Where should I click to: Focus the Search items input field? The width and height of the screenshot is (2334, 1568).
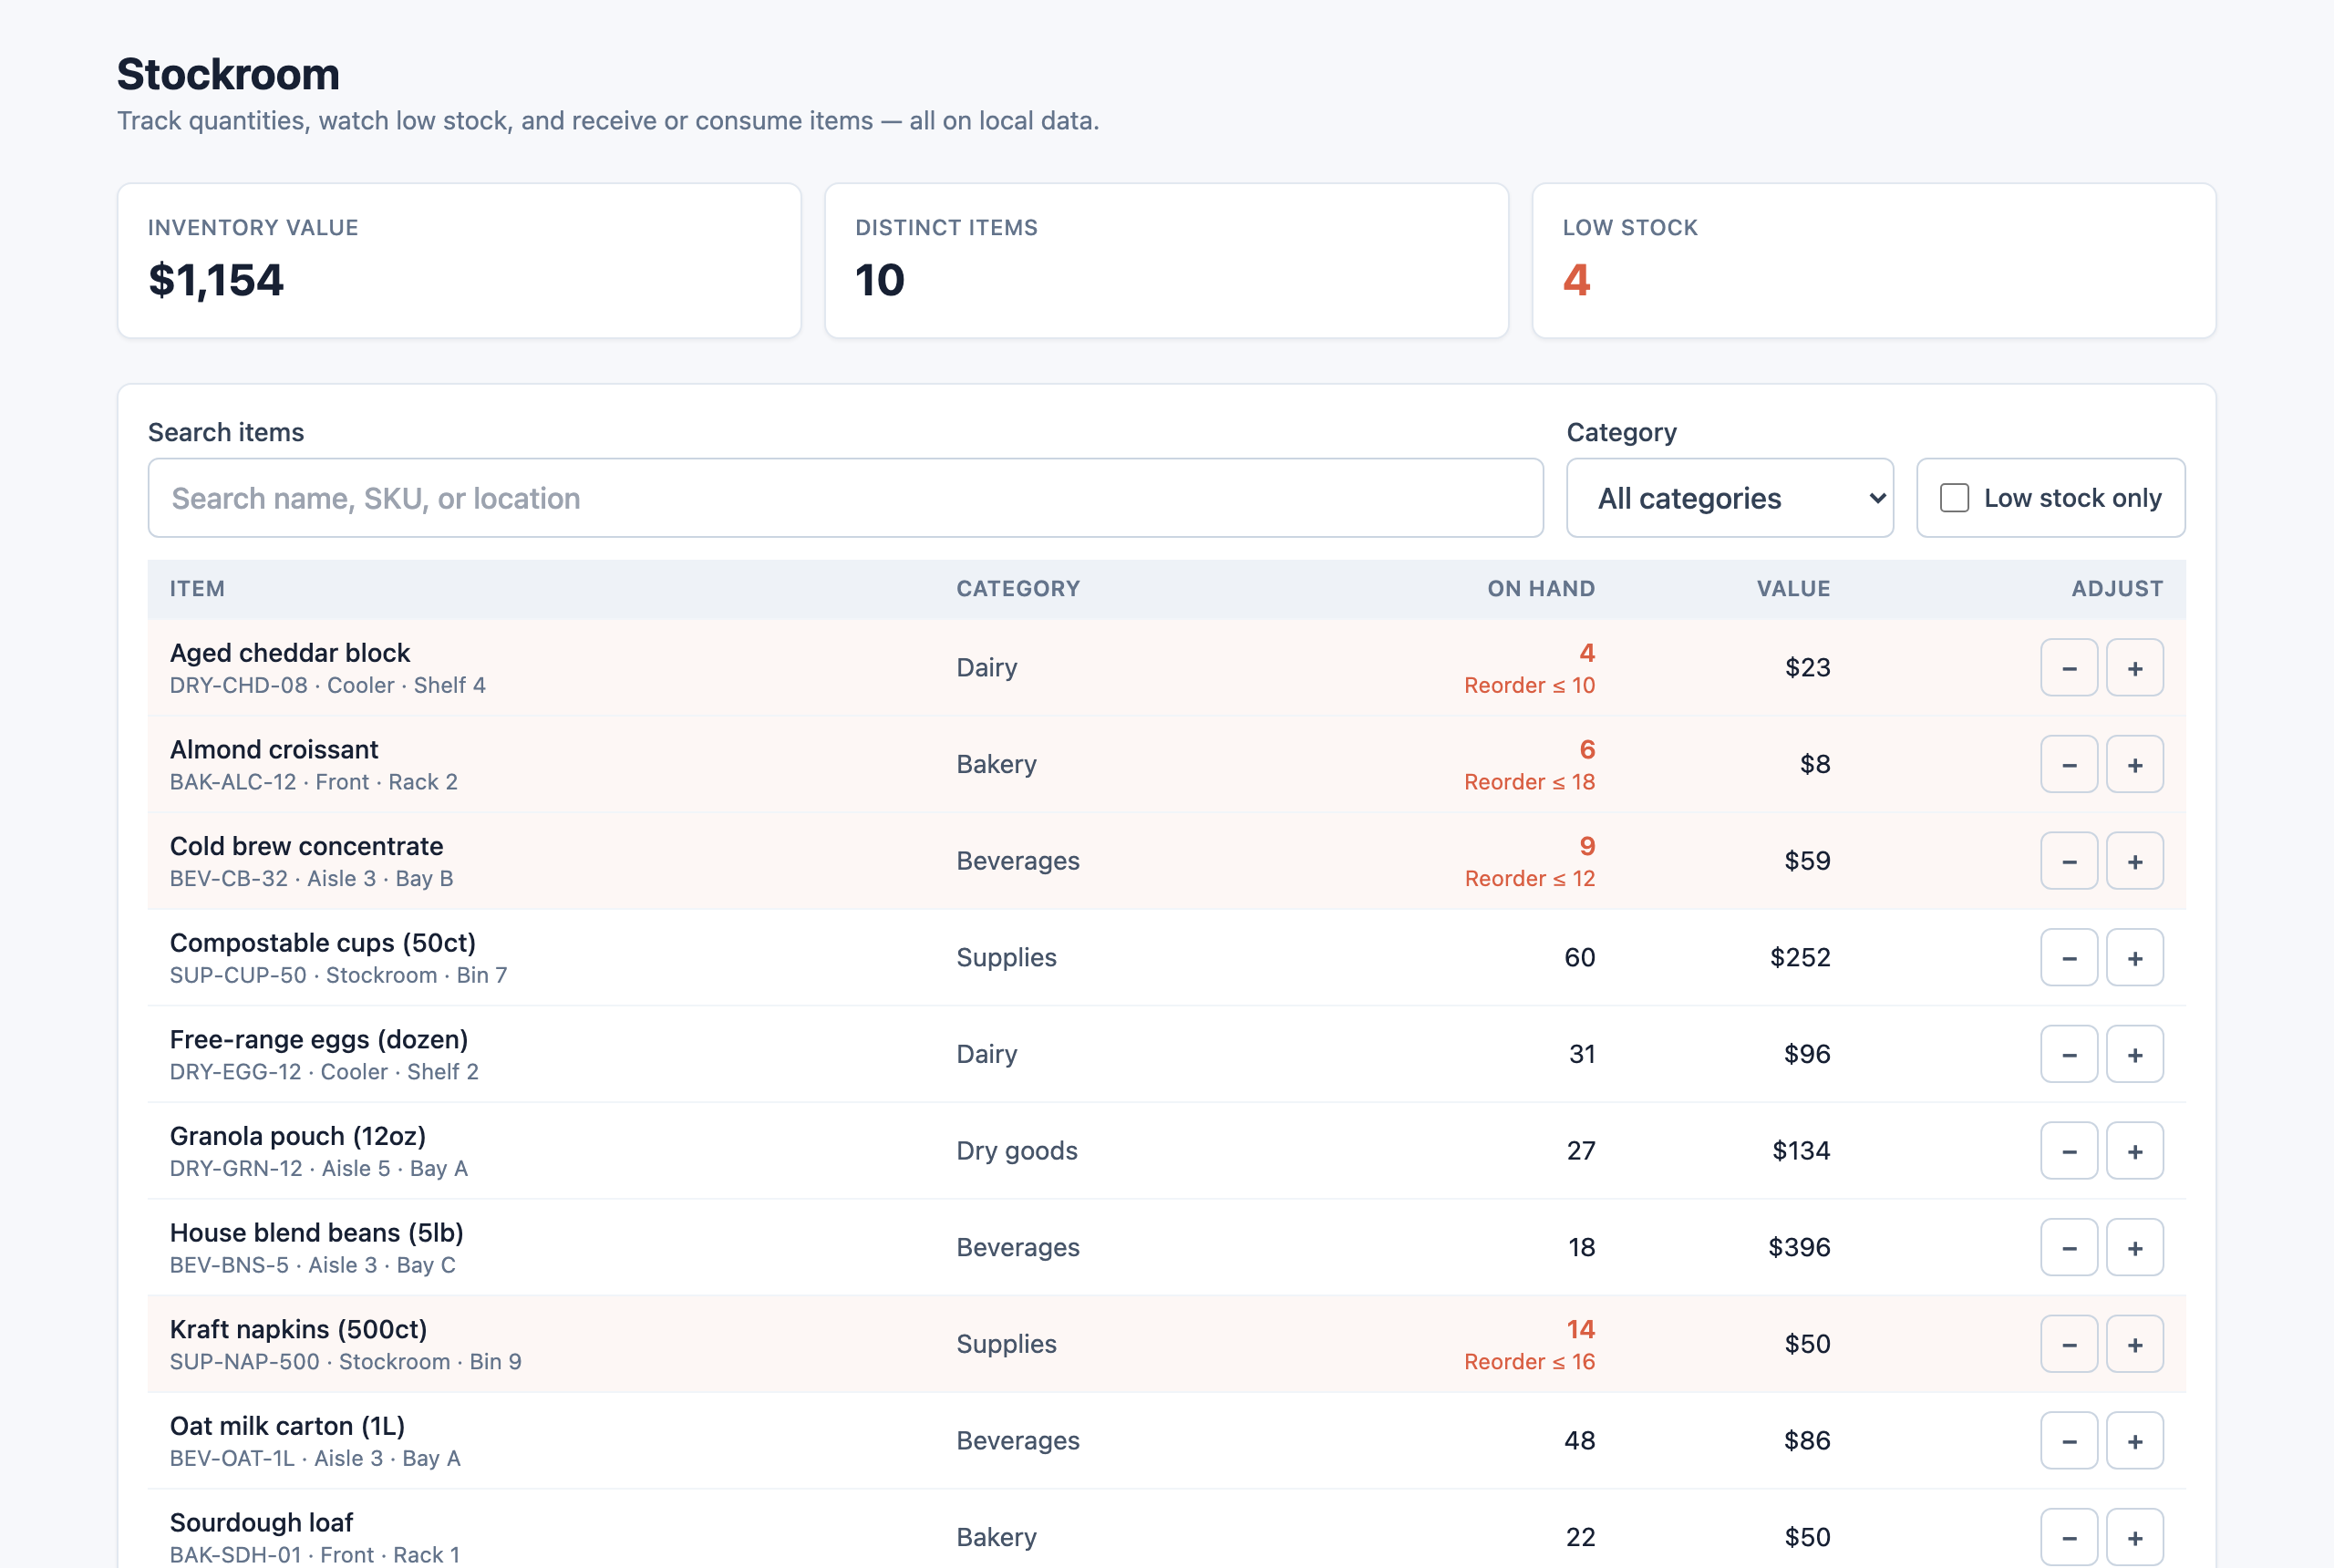pyautogui.click(x=845, y=498)
